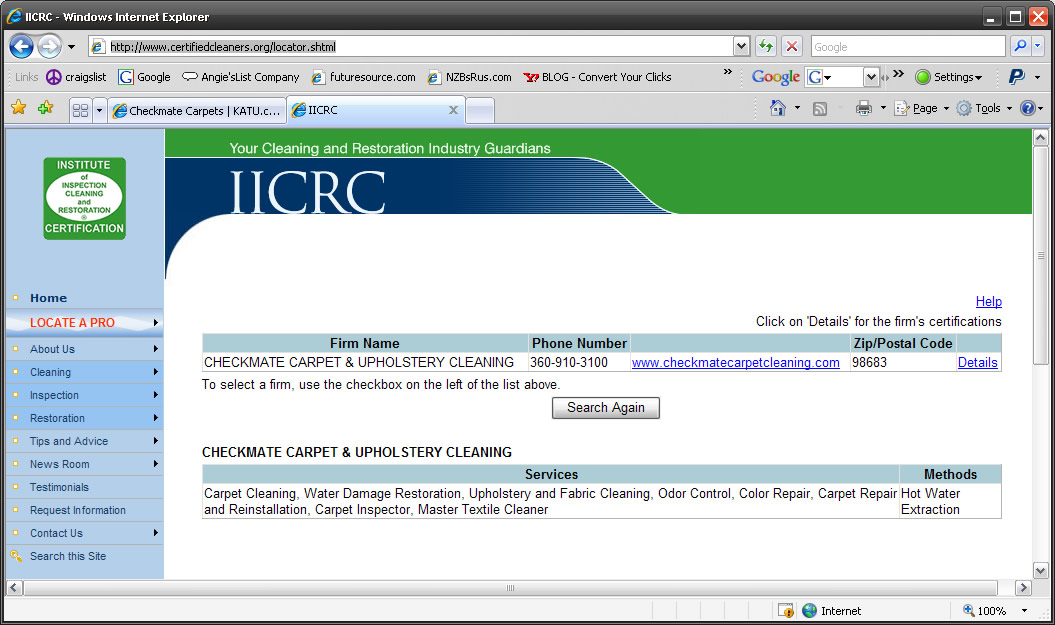Click the Add to Favorites icon

point(45,108)
